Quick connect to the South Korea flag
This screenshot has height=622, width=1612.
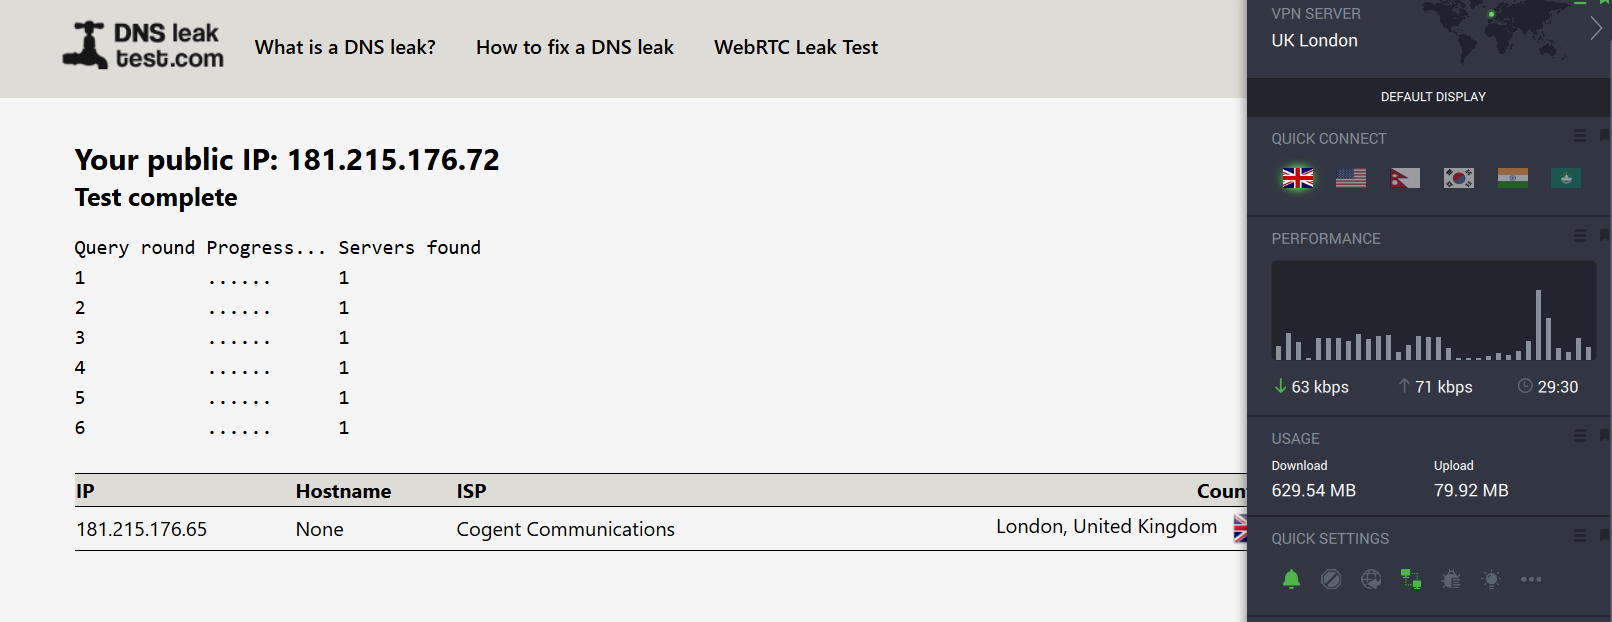(x=1459, y=178)
